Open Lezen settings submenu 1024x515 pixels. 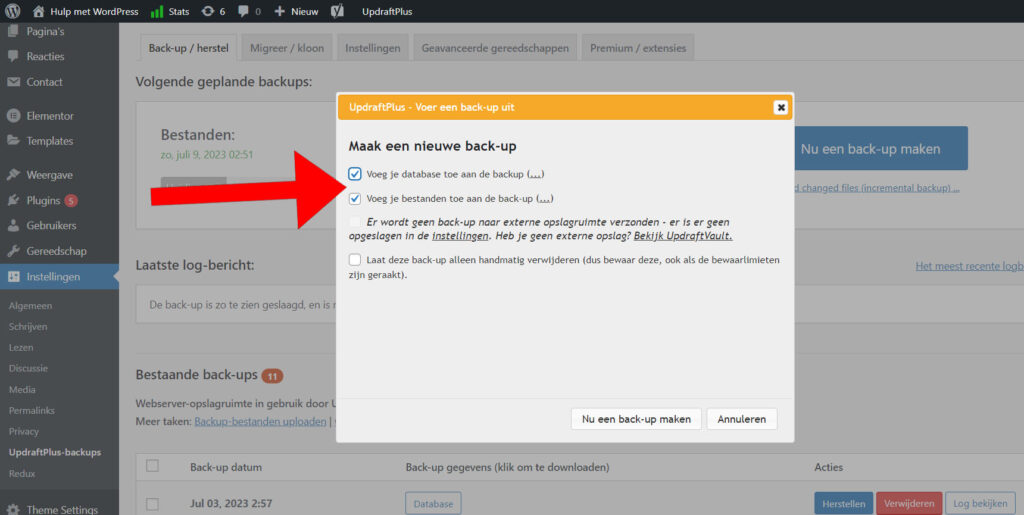(21, 347)
